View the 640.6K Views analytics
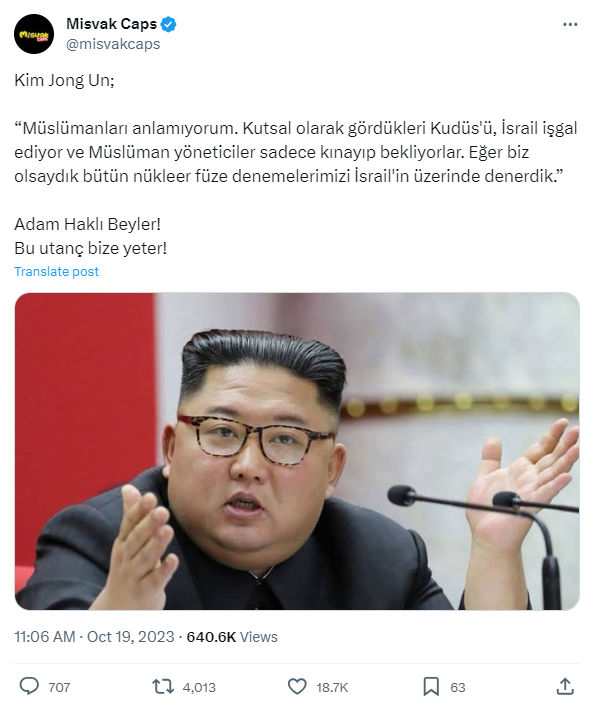 pos(232,637)
